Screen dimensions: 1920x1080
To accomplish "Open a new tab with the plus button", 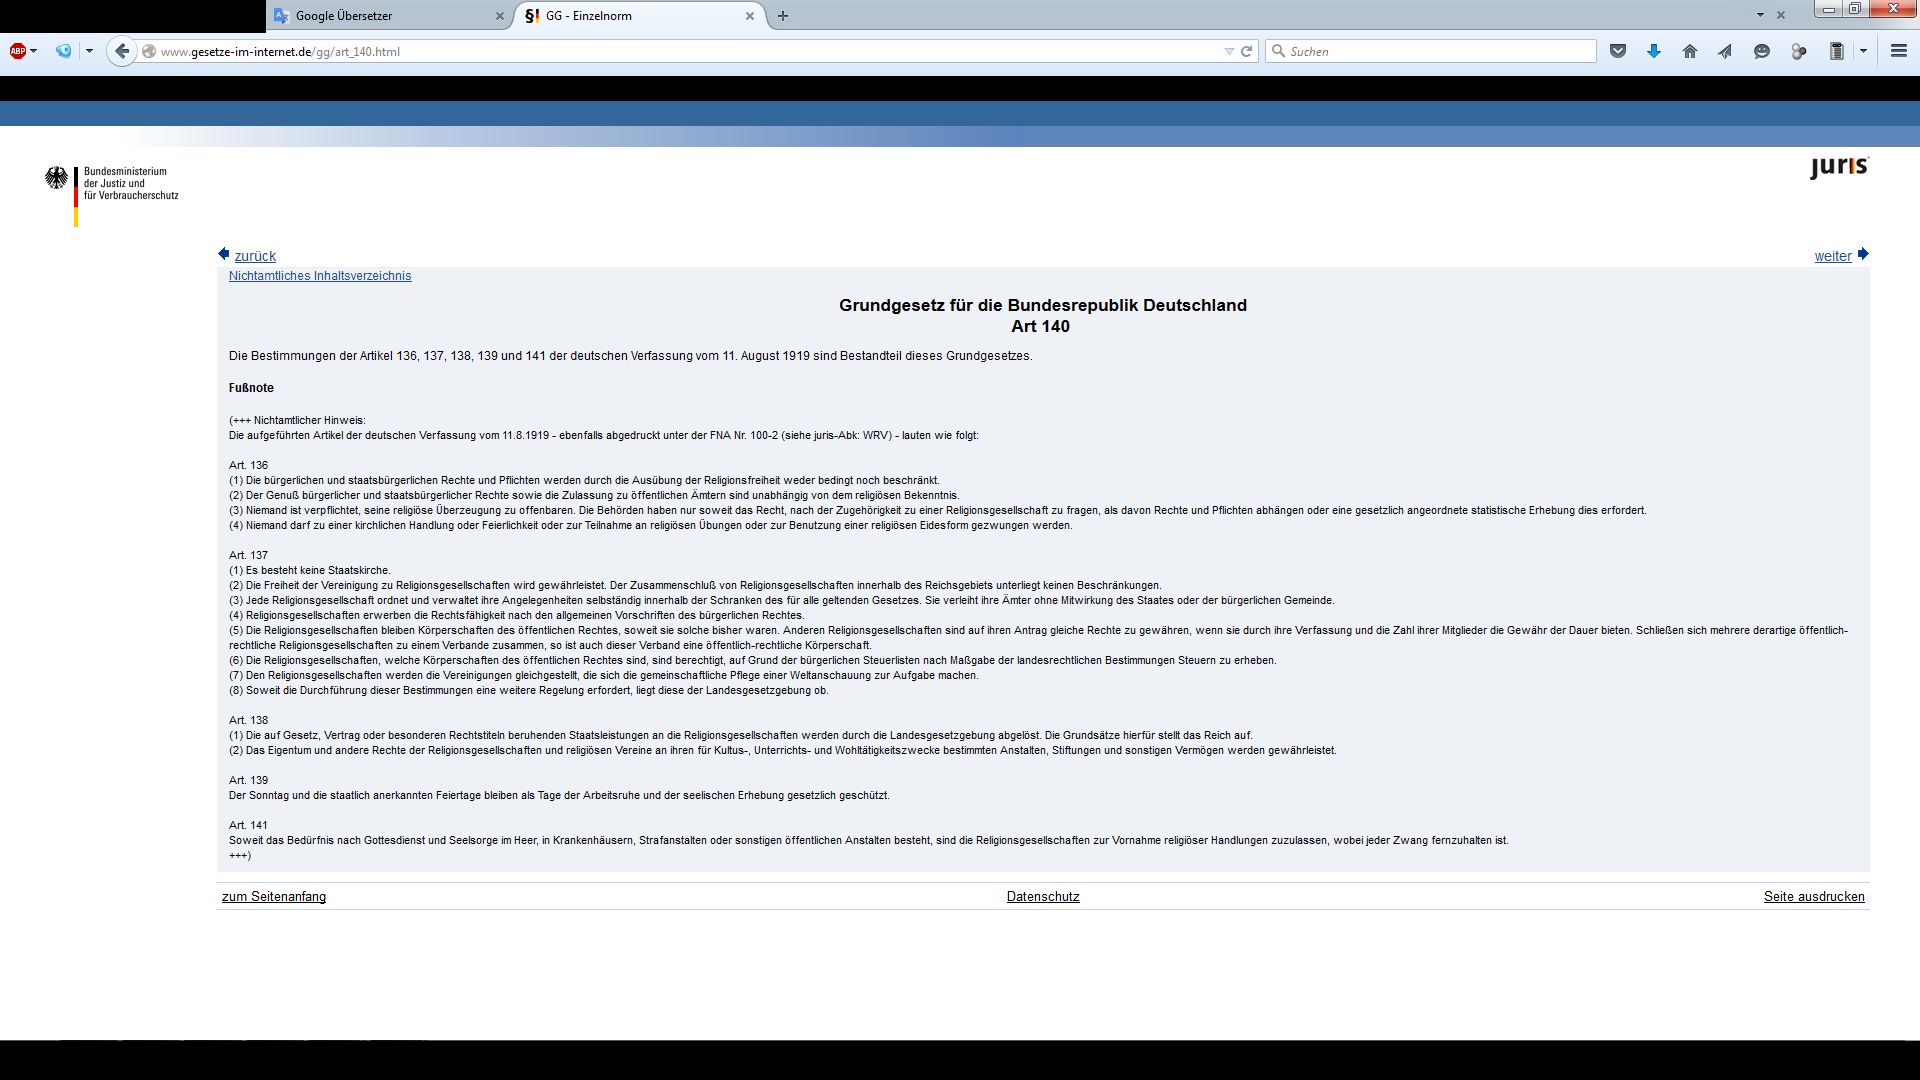I will coord(783,16).
